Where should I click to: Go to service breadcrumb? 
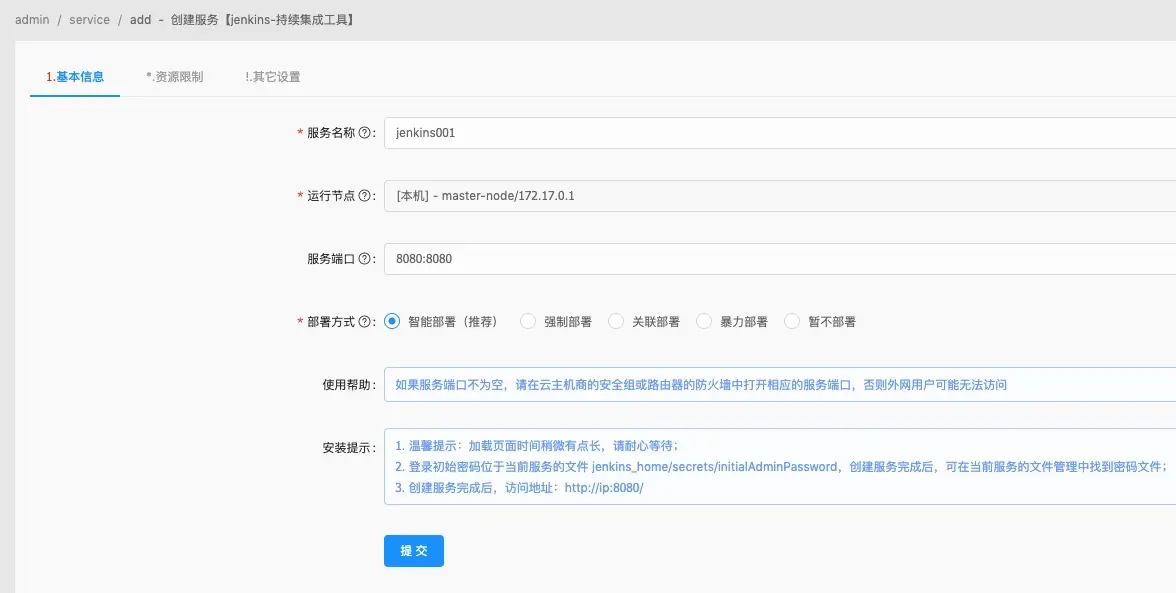tap(89, 19)
